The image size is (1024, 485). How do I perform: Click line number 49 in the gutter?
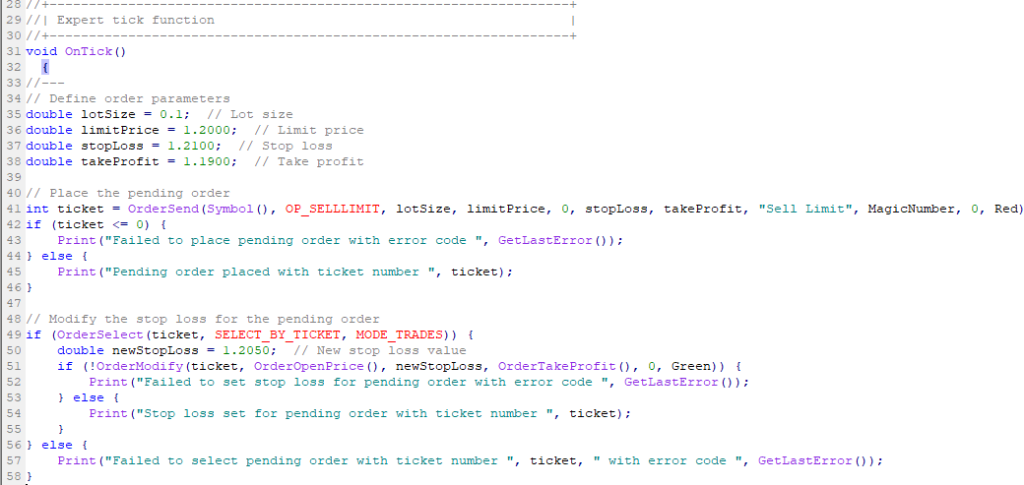[14, 335]
